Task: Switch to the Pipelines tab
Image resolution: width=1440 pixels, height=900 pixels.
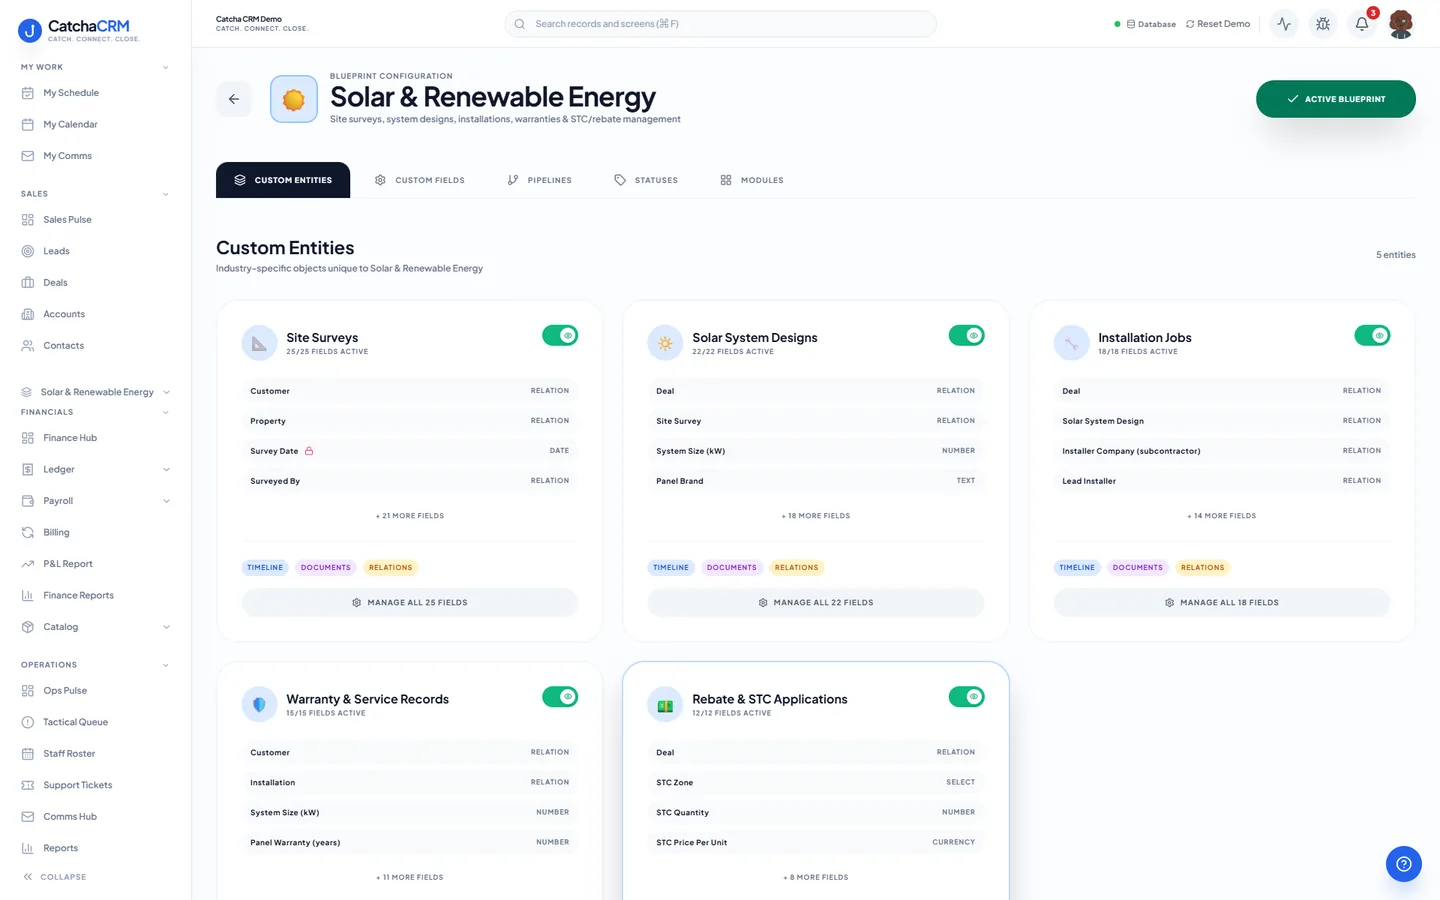Action: click(539, 180)
